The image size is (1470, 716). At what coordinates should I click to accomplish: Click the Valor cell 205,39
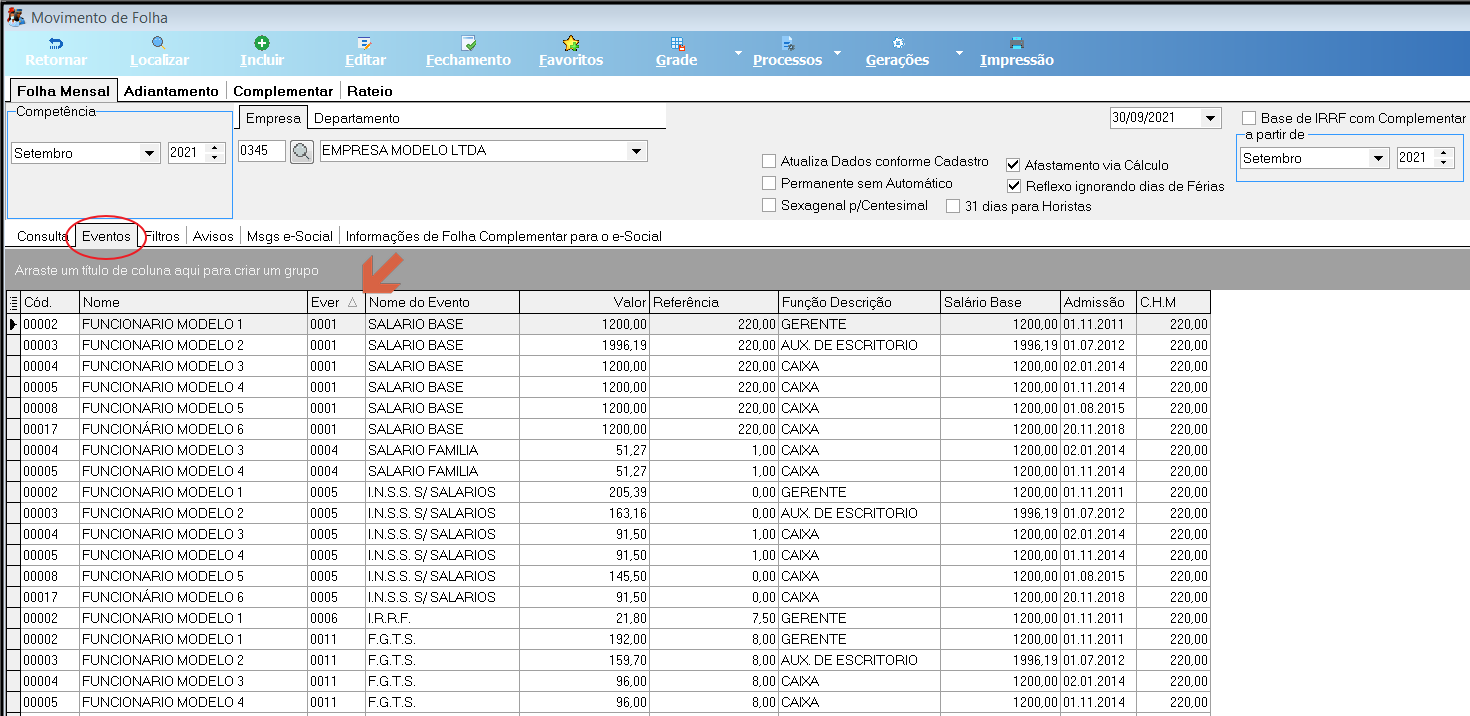pos(584,492)
